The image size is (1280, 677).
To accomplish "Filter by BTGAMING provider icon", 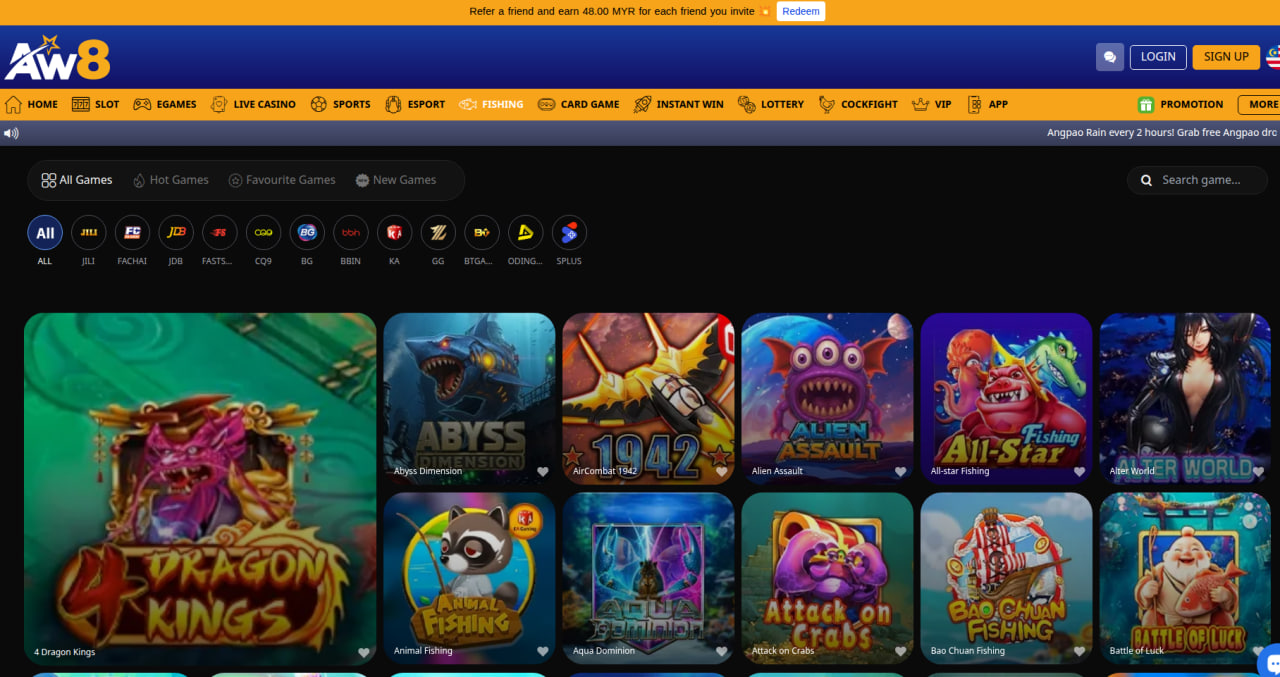I will (482, 233).
